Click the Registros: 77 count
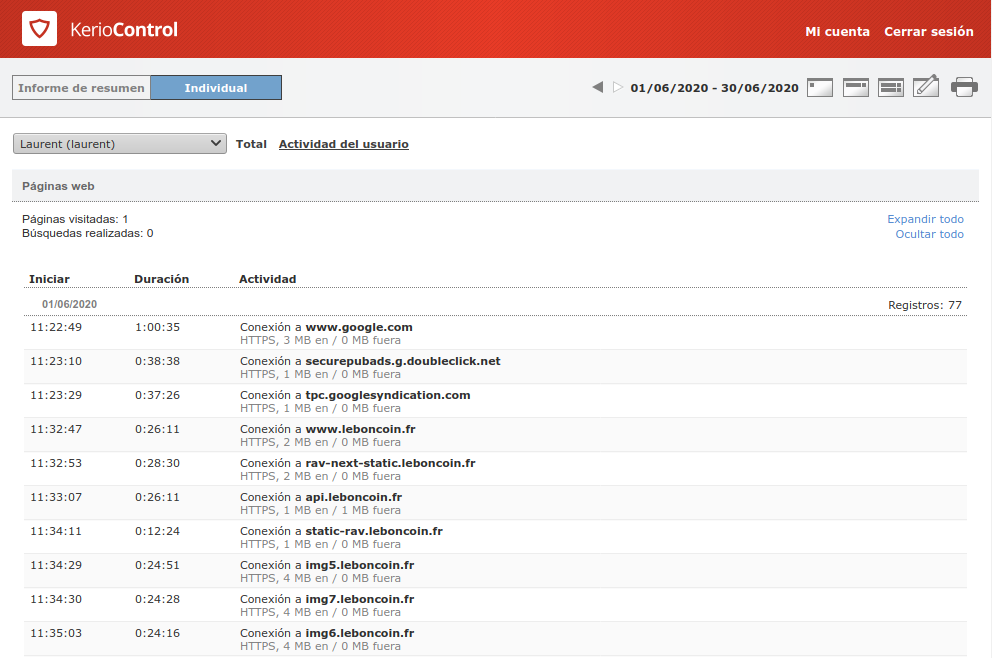Screen dimensions: 992x658 click(925, 305)
